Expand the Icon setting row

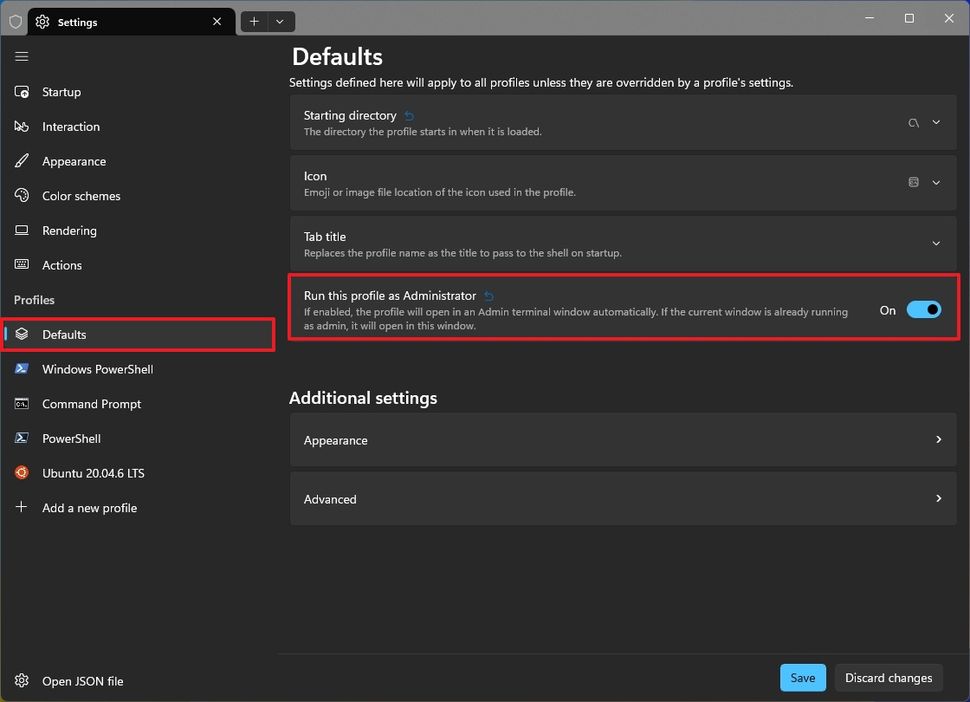coord(936,182)
